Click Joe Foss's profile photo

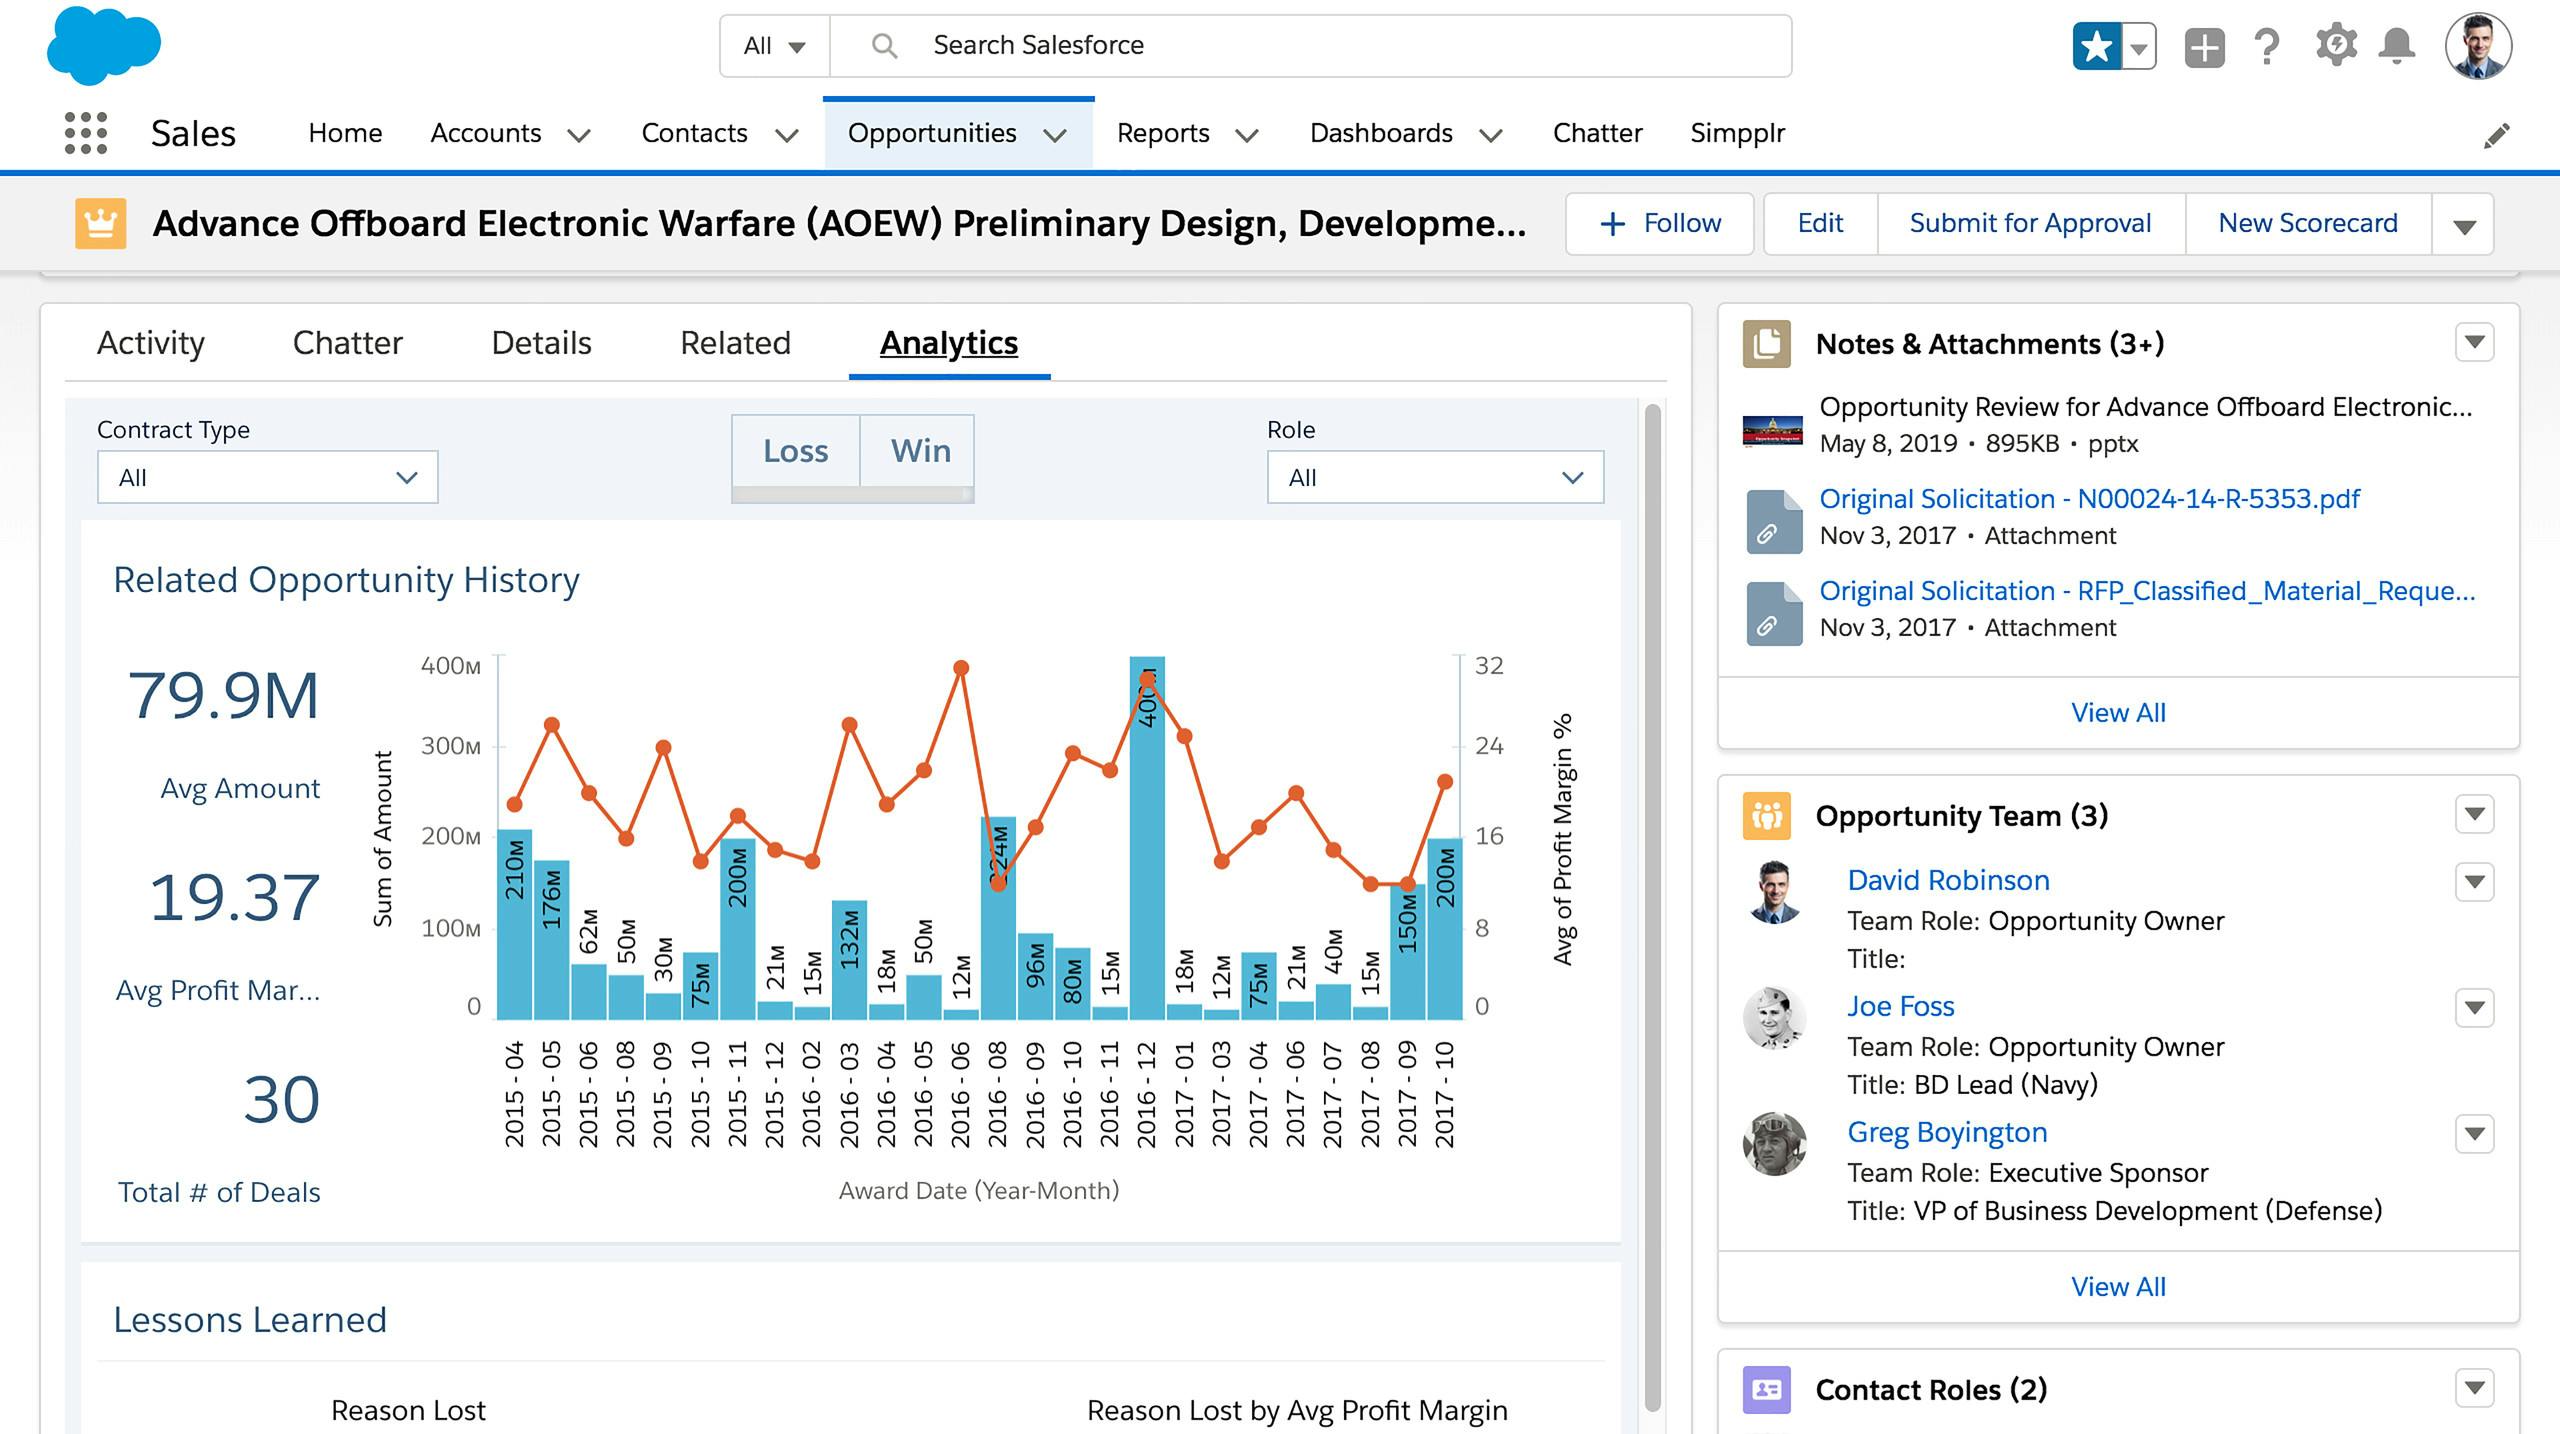click(x=1774, y=1018)
